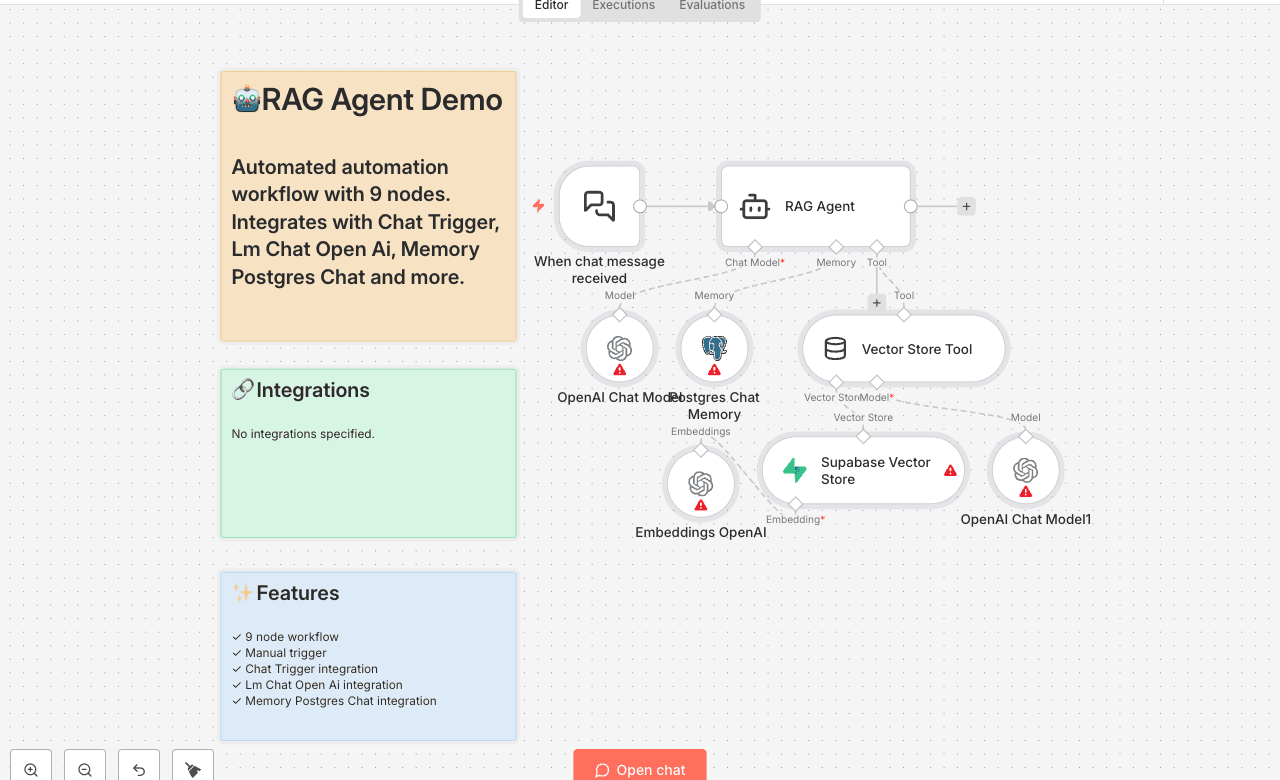Open the Embeddings OpenAI node

pos(700,483)
